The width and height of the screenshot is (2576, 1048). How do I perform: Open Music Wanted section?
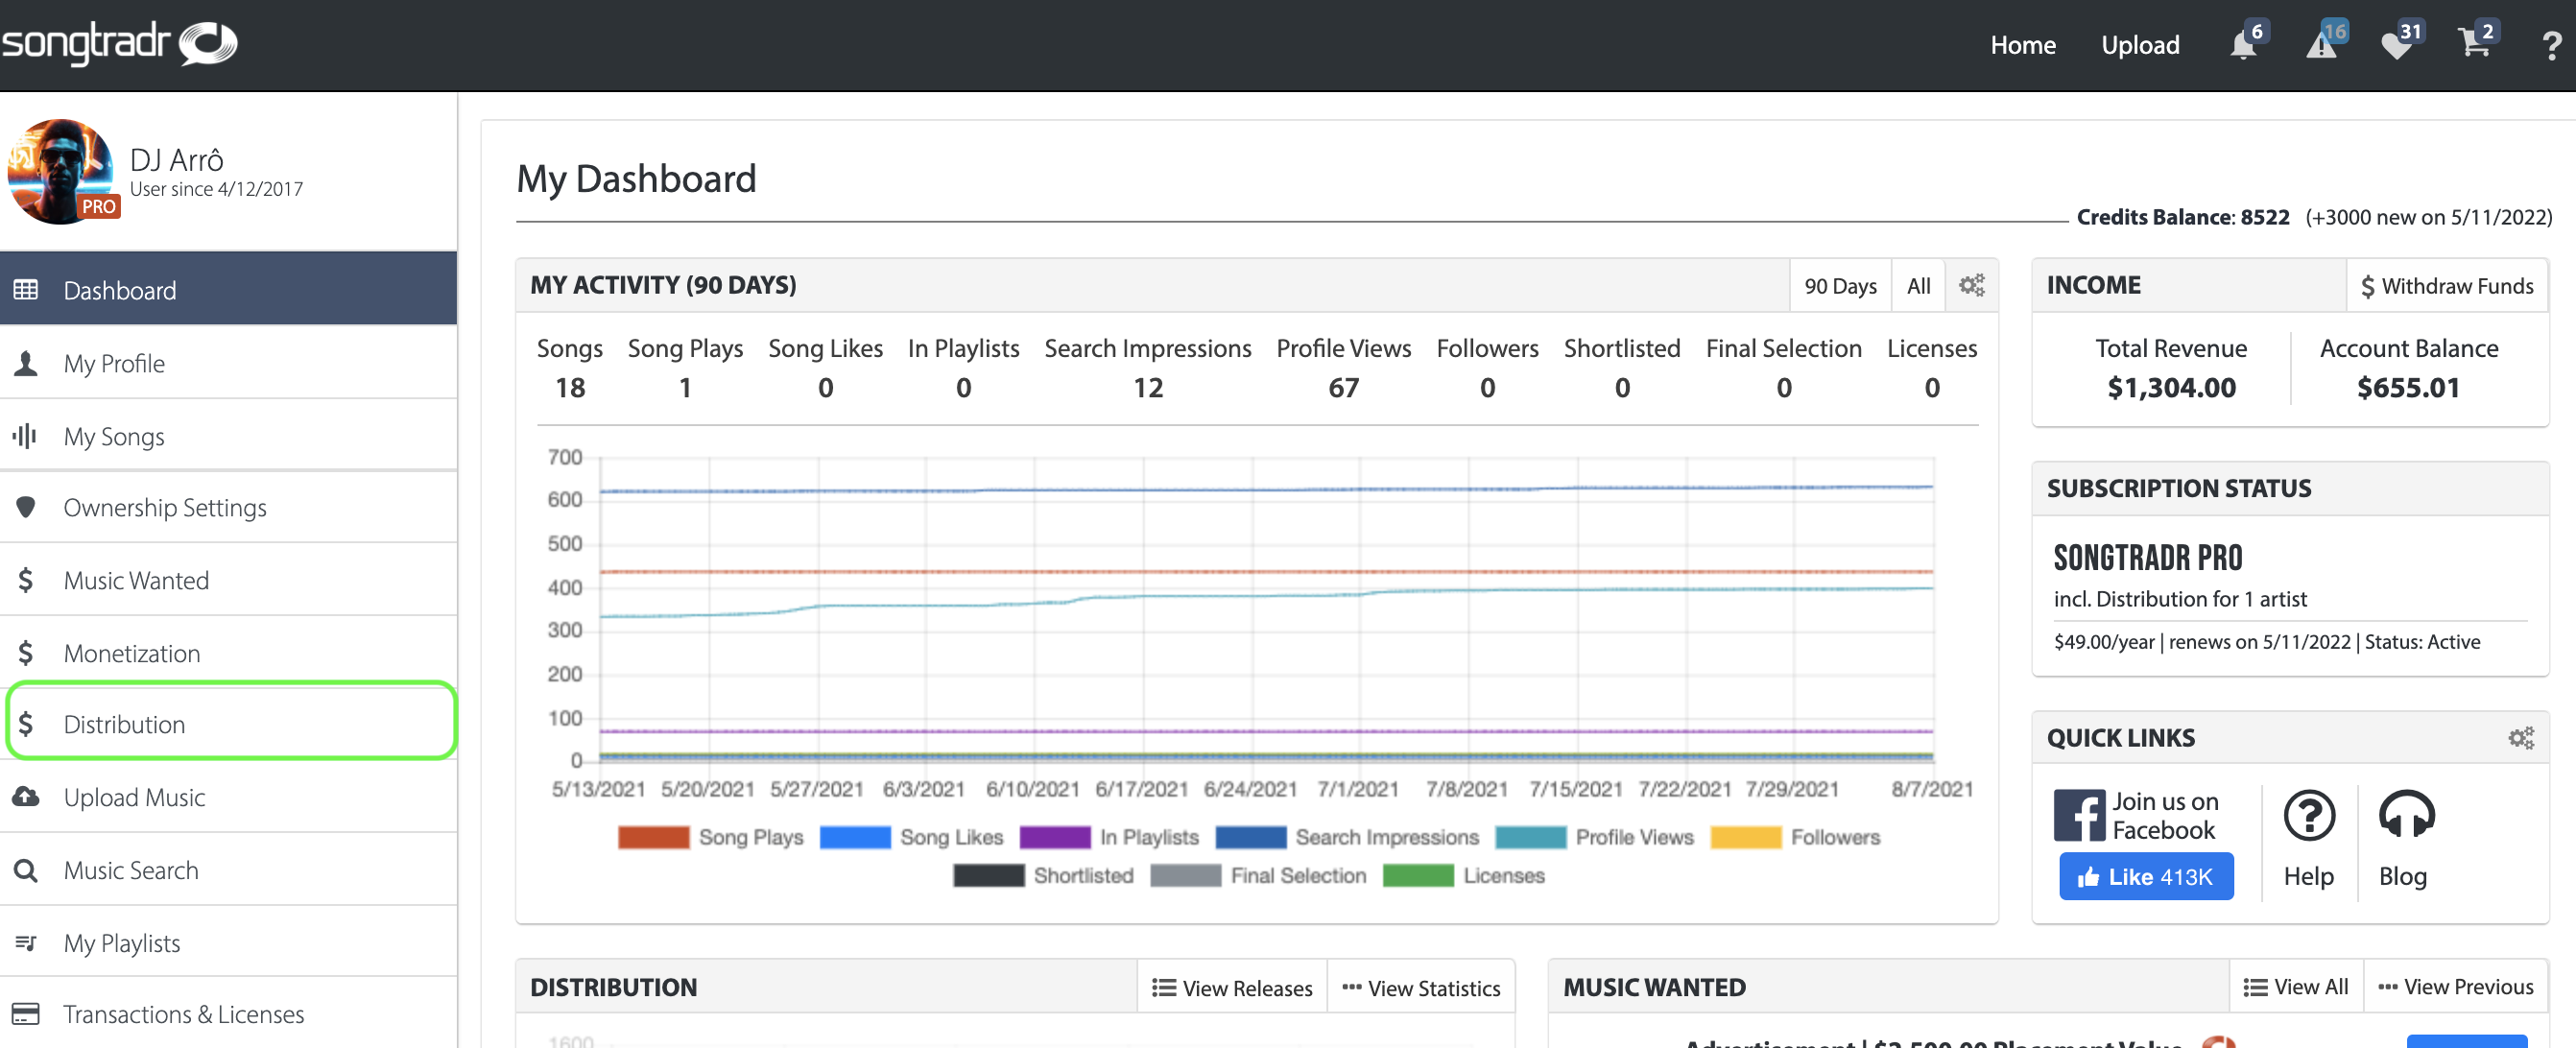[229, 580]
